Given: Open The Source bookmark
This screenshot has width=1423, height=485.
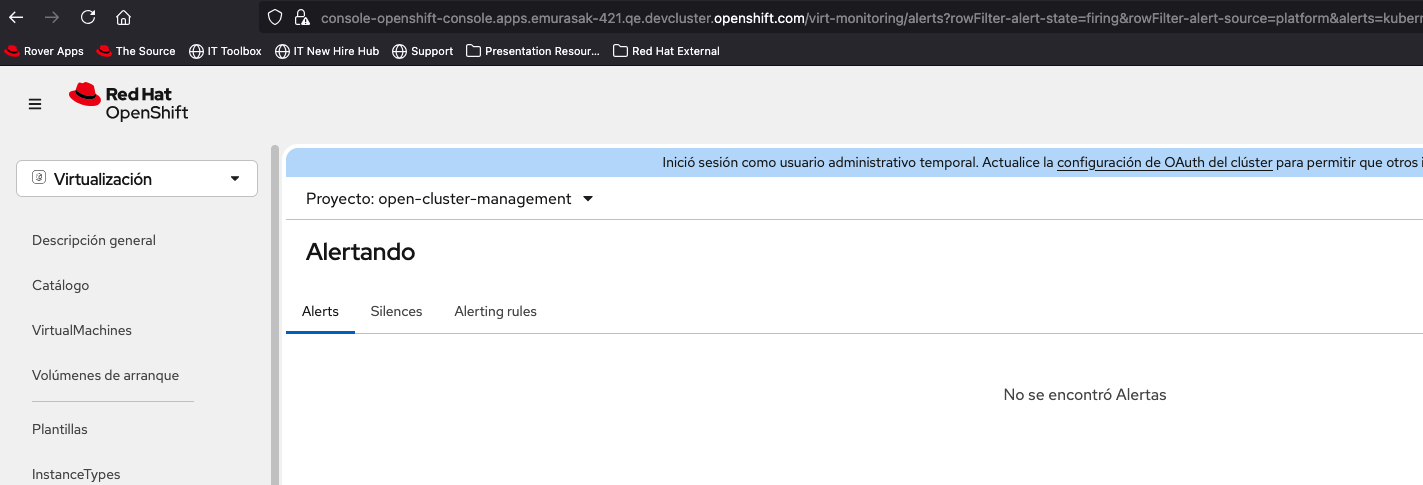Looking at the screenshot, I should click(136, 51).
